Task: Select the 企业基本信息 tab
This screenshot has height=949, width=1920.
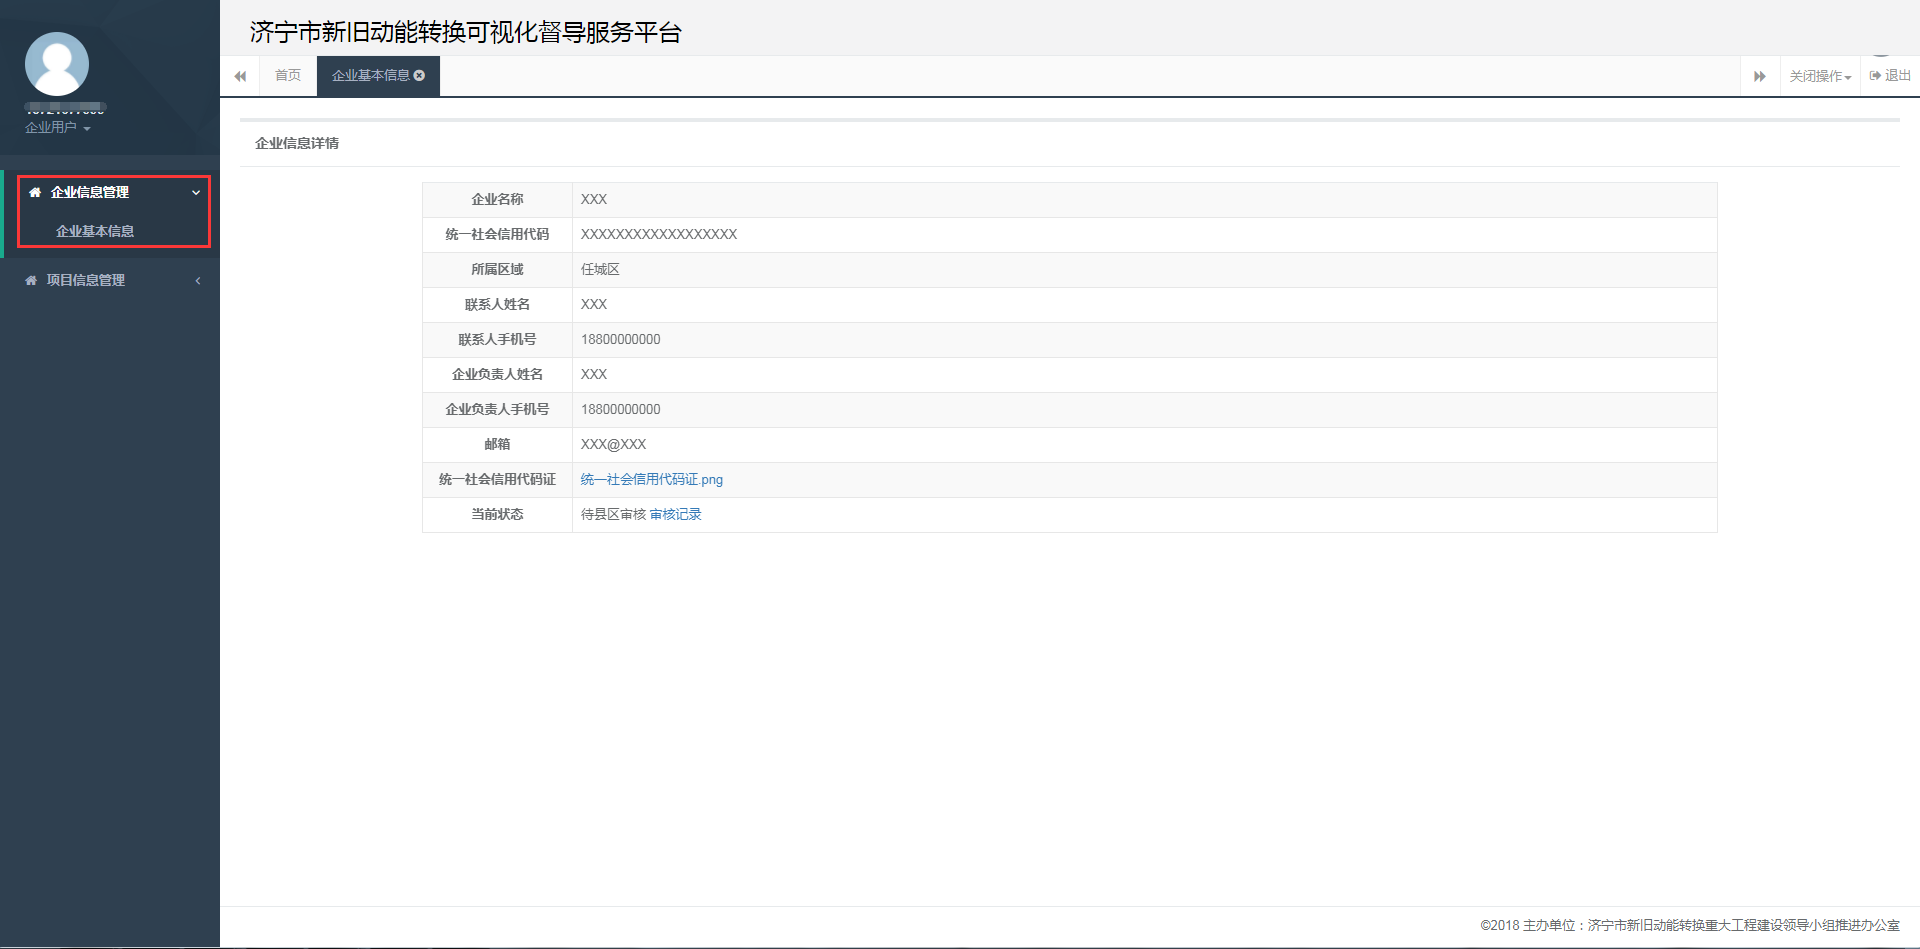Action: click(370, 75)
